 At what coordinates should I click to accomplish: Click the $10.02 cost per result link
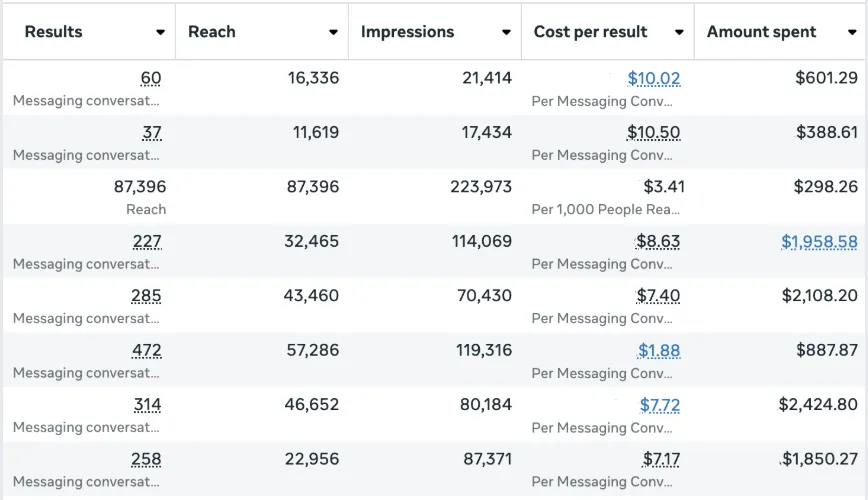[x=654, y=78]
